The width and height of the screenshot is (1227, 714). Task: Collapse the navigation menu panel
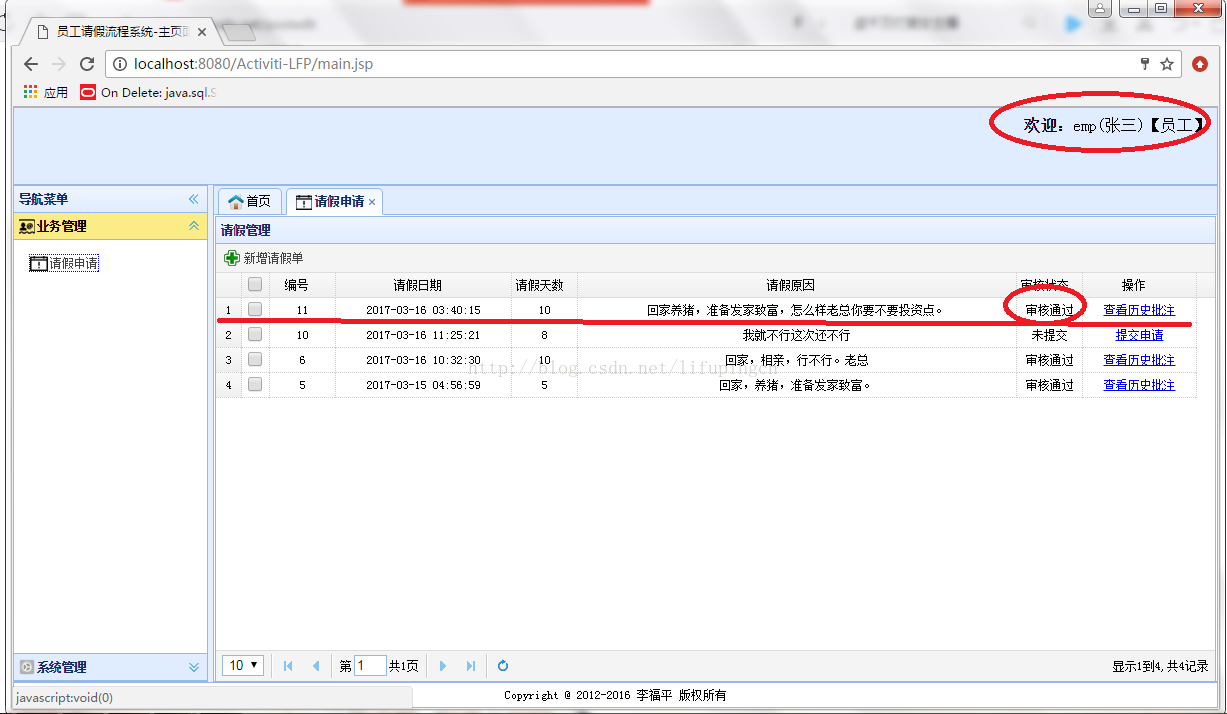[194, 199]
